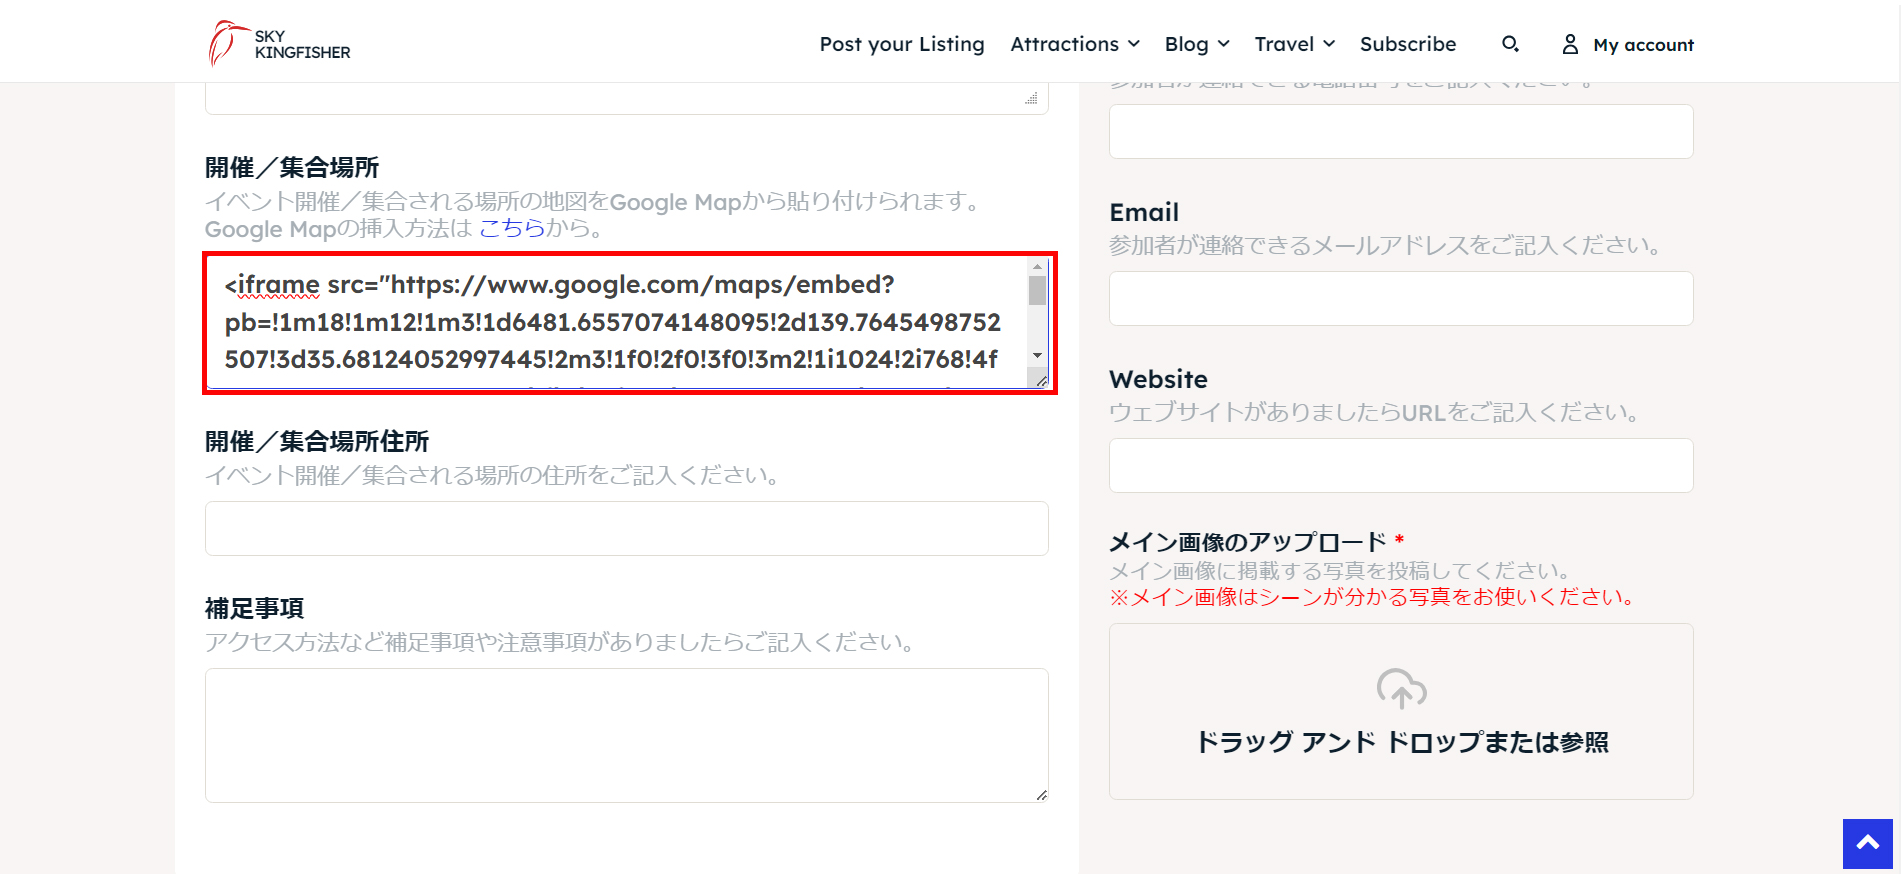Click the 補足事項 textarea resize handle
The height and width of the screenshot is (874, 1901).
tap(1041, 795)
